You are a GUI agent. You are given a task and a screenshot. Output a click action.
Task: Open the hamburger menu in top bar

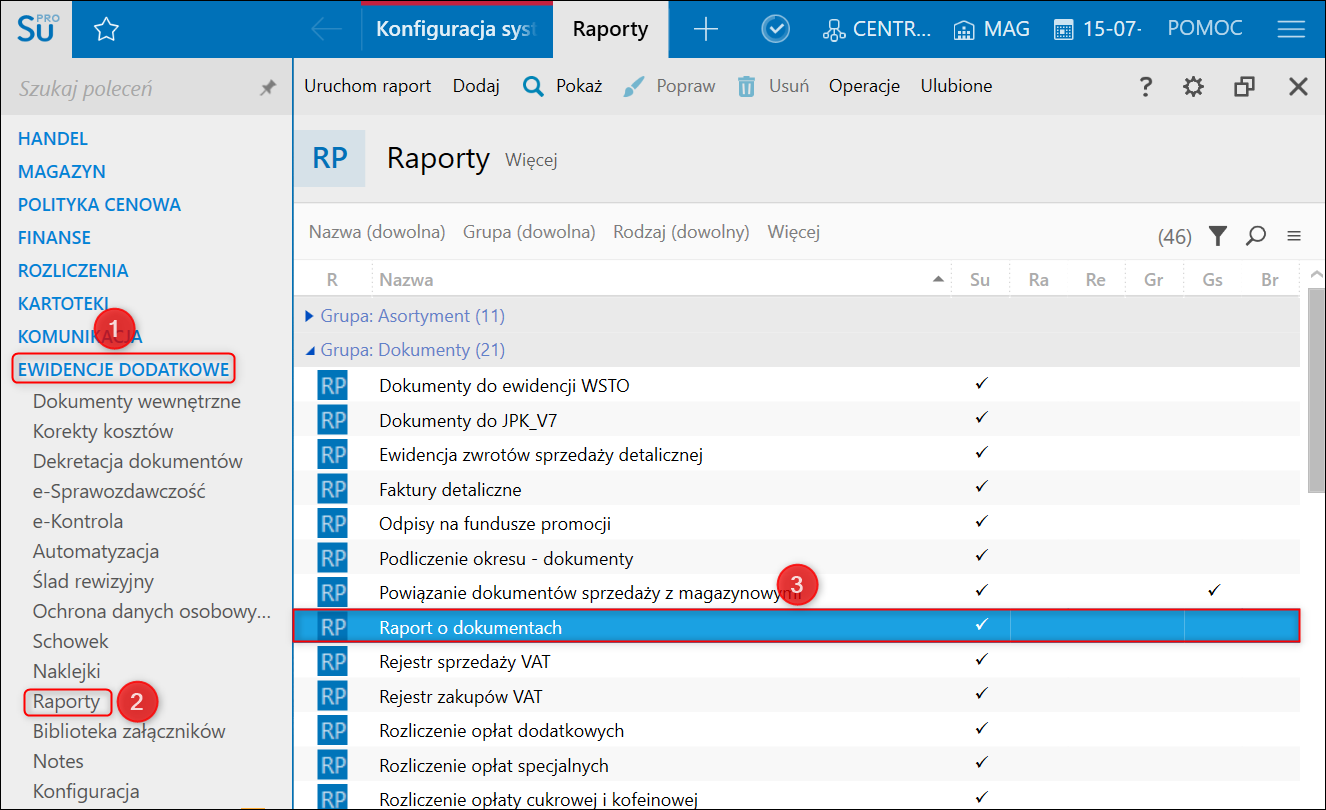1291,30
